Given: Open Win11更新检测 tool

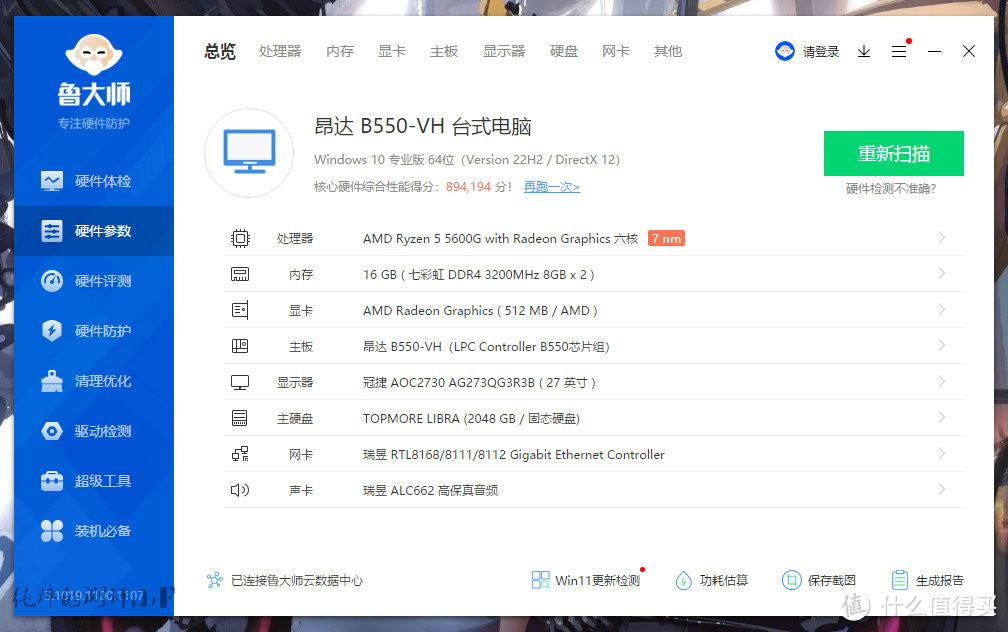Looking at the screenshot, I should point(586,580).
